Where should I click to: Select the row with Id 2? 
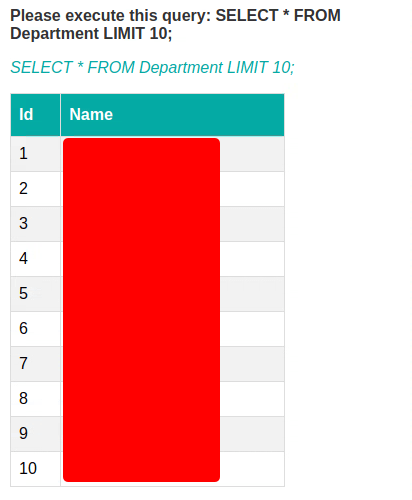point(147,189)
